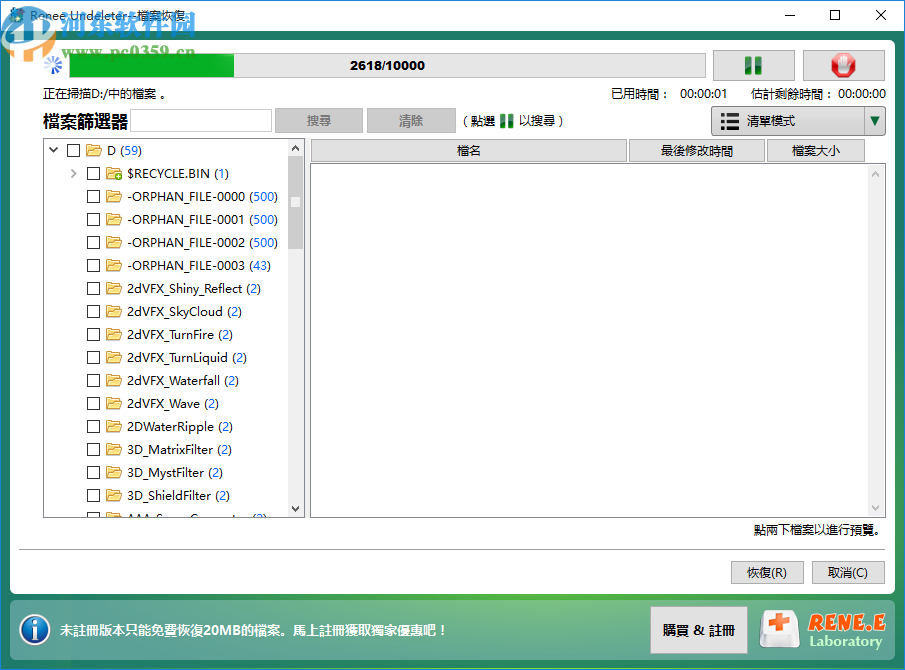Sort by the 檔名 column header
905x670 pixels.
coord(469,151)
